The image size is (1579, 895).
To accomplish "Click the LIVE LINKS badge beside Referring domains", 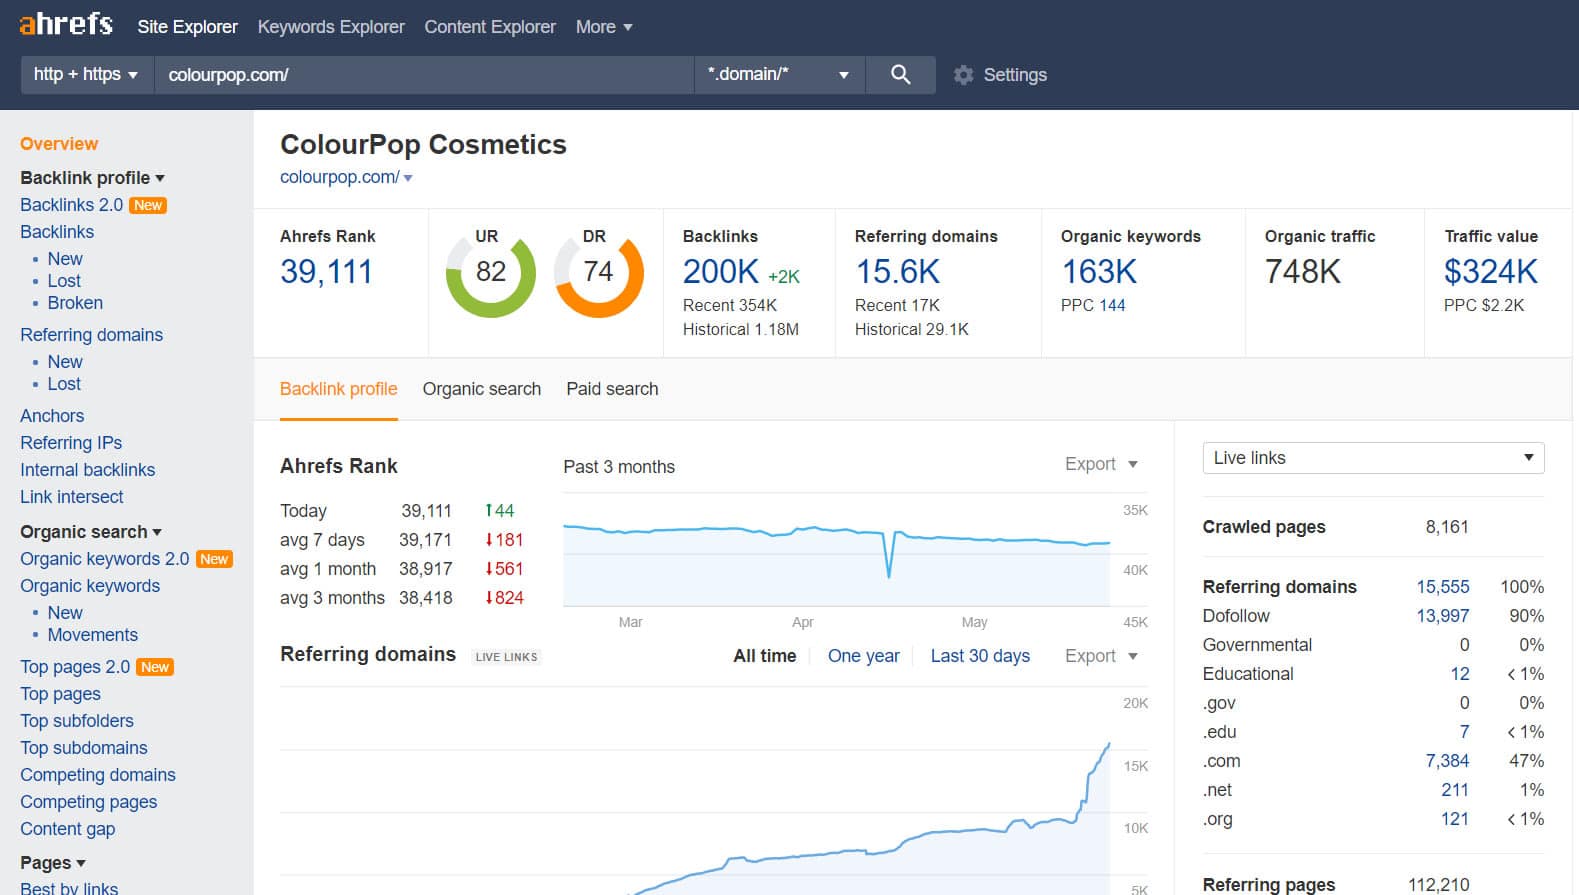I will point(507,657).
